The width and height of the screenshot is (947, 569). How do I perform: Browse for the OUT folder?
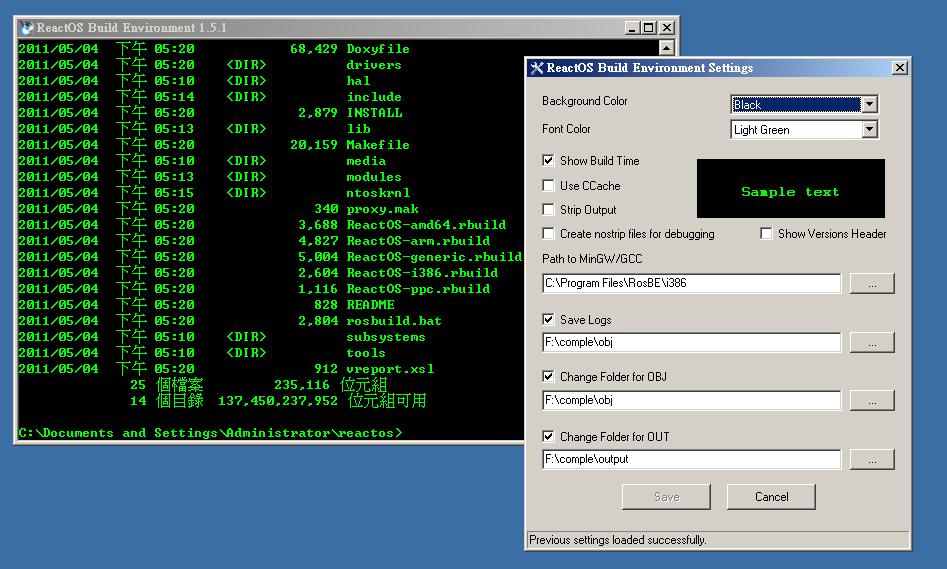(872, 460)
